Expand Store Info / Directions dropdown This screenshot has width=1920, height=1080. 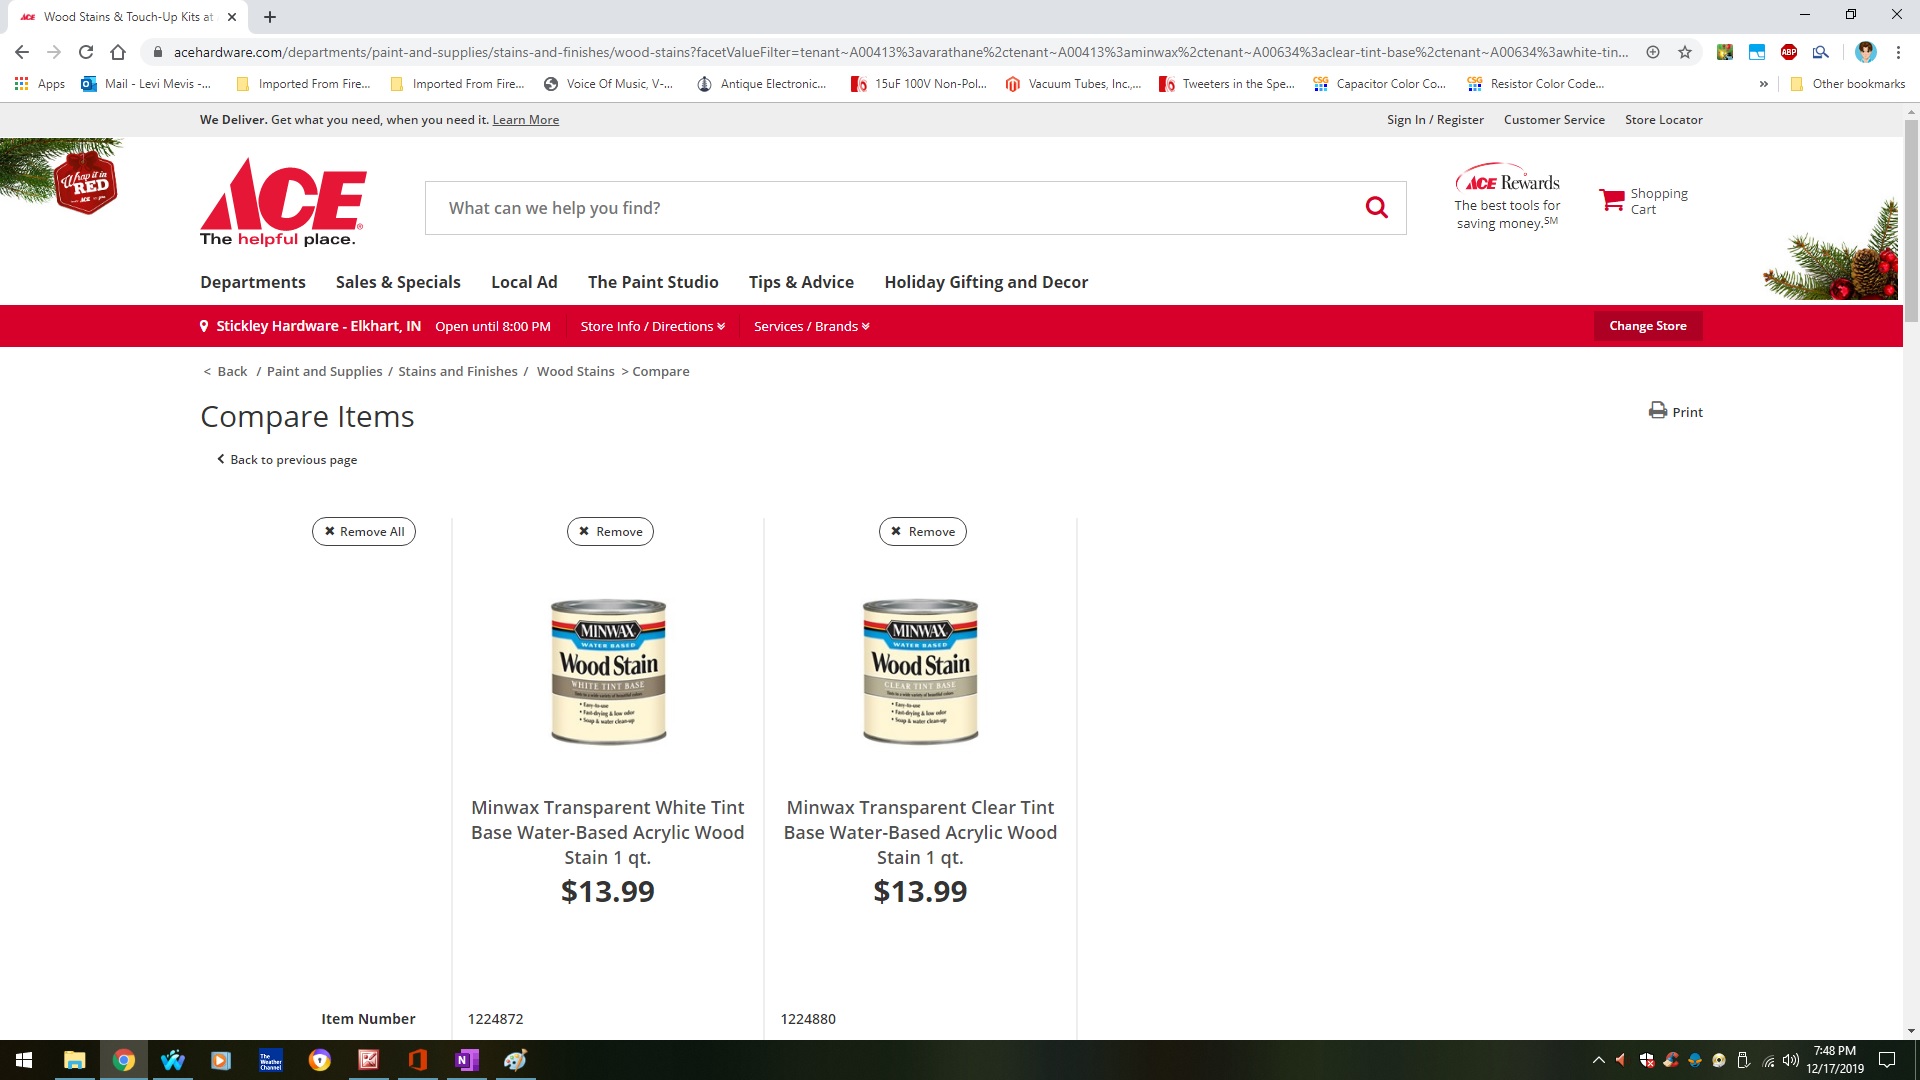tap(652, 326)
